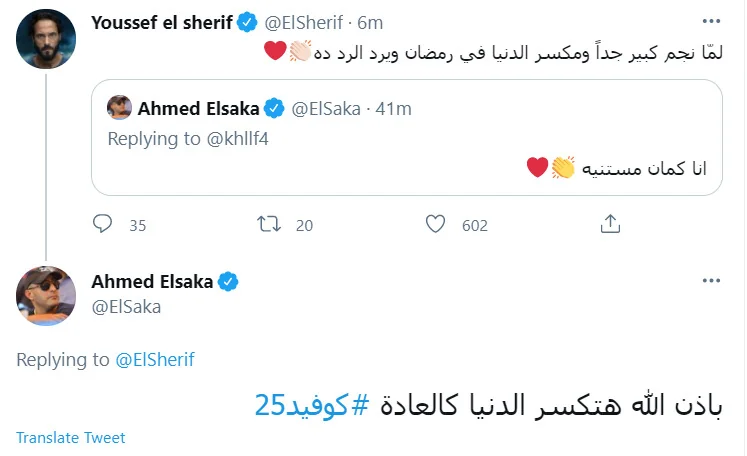The height and width of the screenshot is (456, 747).
Task: Reply to Youssef el sherif's tweet
Action: pyautogui.click(x=103, y=225)
